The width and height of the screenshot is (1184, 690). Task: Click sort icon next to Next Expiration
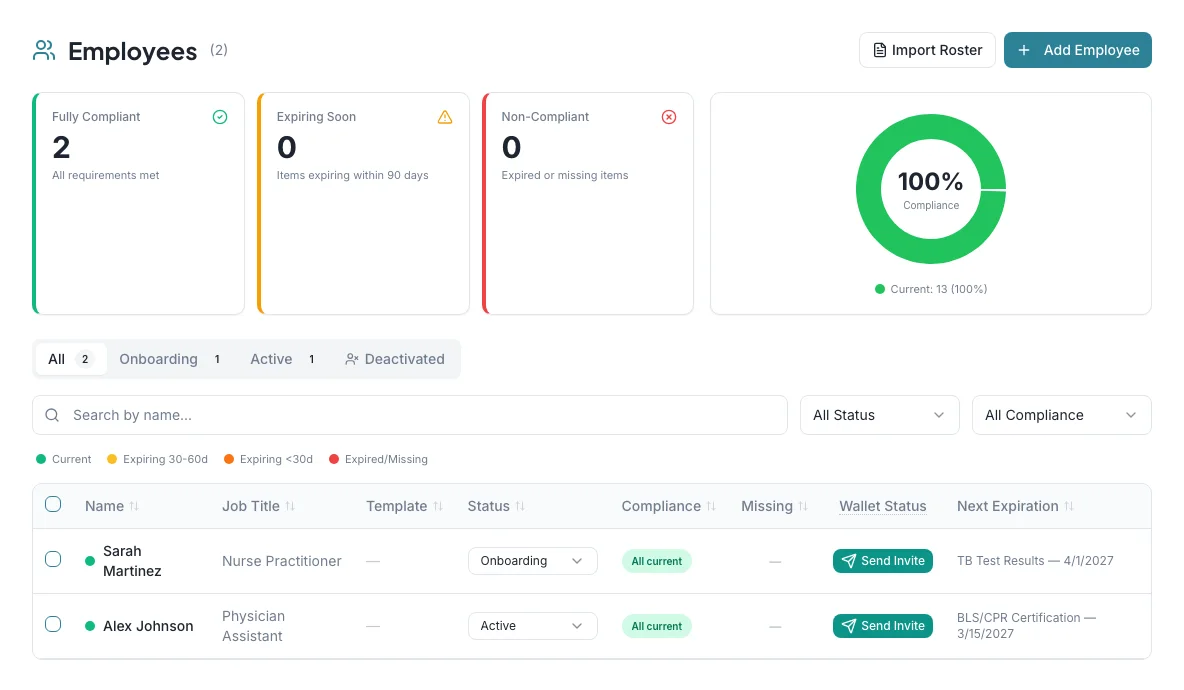point(1068,507)
